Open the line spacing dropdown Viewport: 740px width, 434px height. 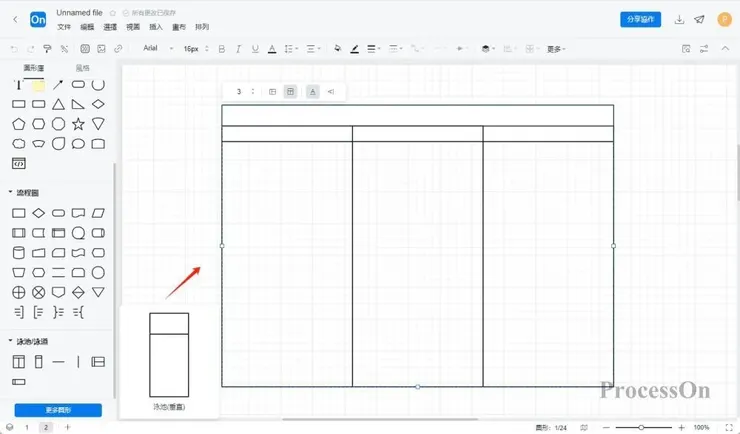pyautogui.click(x=291, y=49)
